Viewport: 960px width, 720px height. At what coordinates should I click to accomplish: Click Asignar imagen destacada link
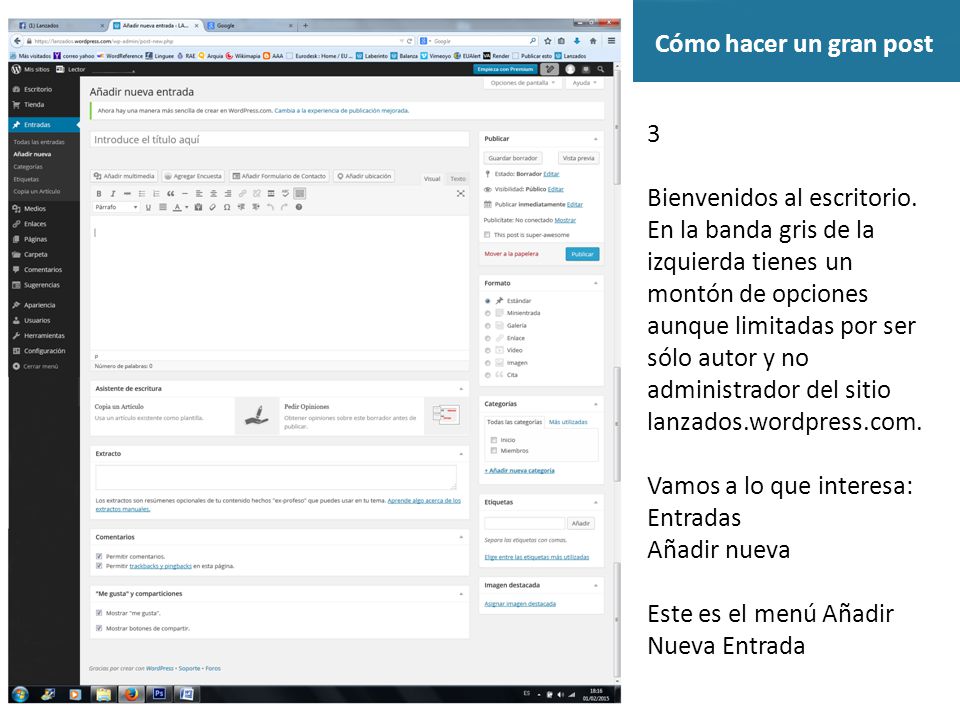[x=520, y=604]
